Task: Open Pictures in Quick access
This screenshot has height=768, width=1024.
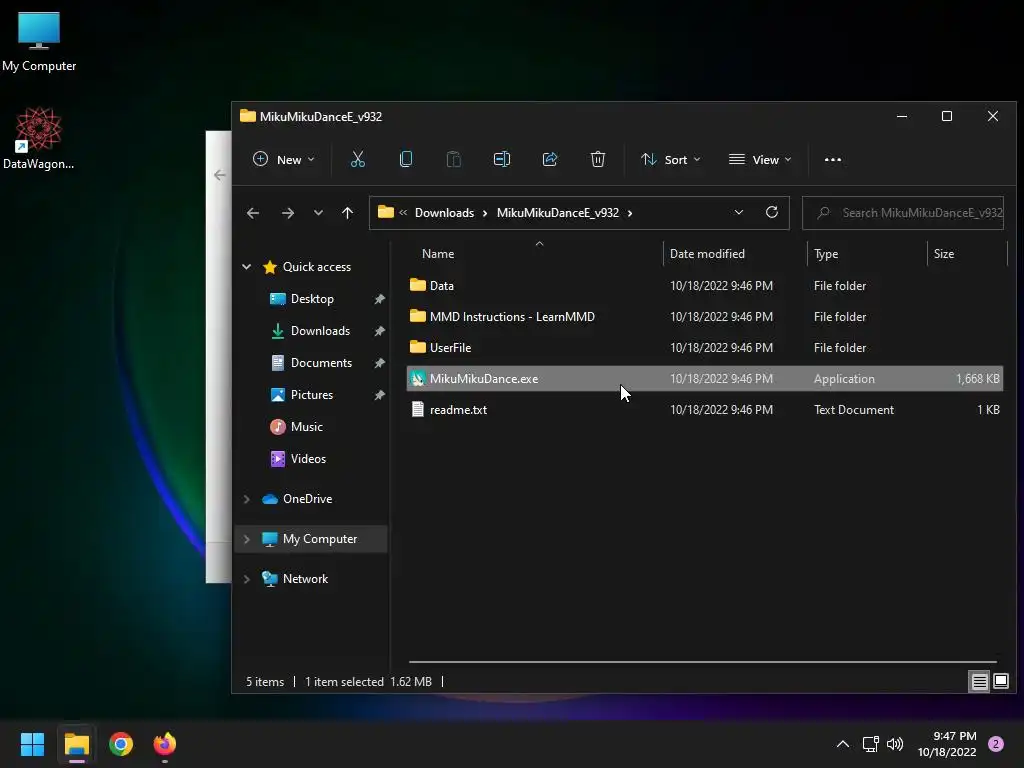Action: tap(312, 394)
